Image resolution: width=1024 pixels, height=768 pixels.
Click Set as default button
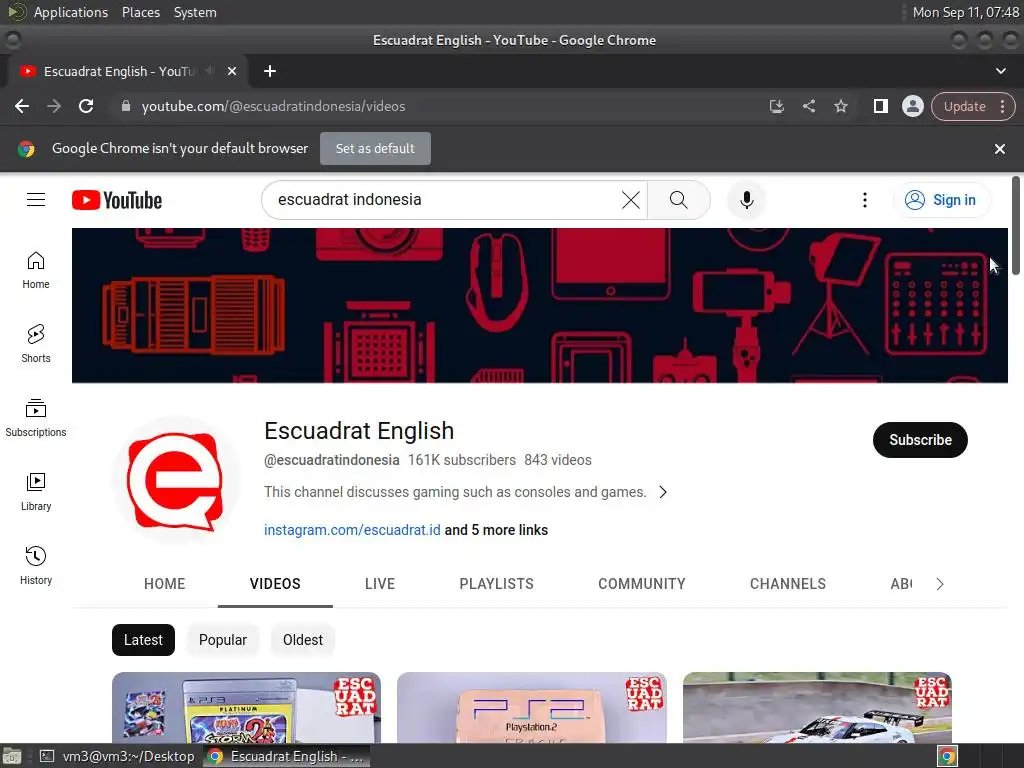(375, 149)
